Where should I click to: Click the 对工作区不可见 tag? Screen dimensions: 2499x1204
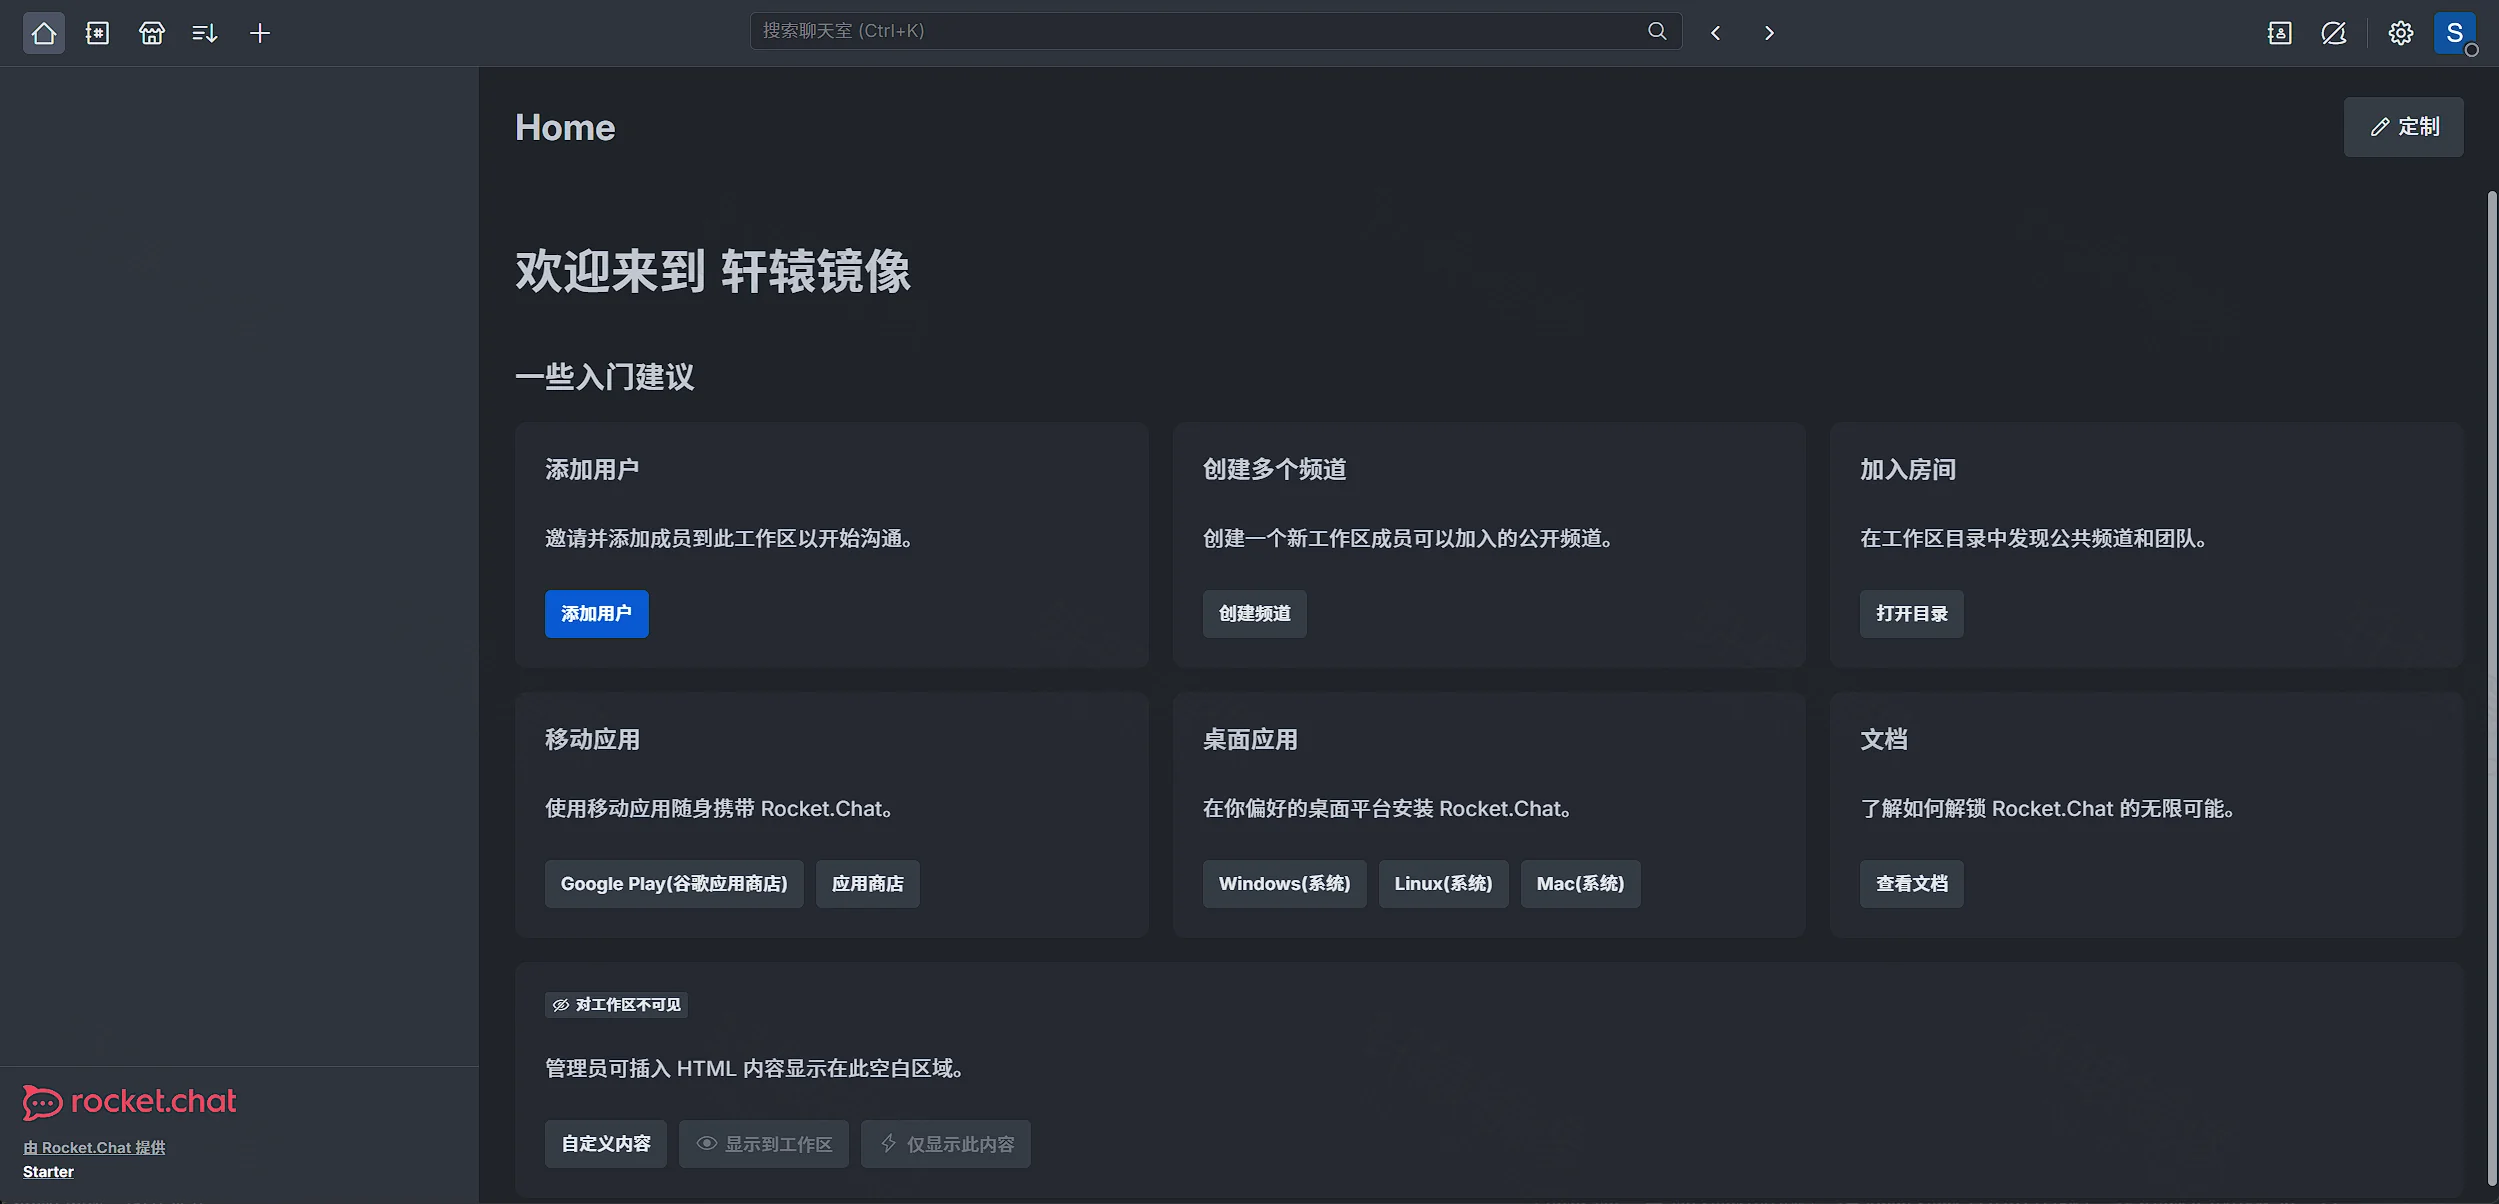[616, 1005]
